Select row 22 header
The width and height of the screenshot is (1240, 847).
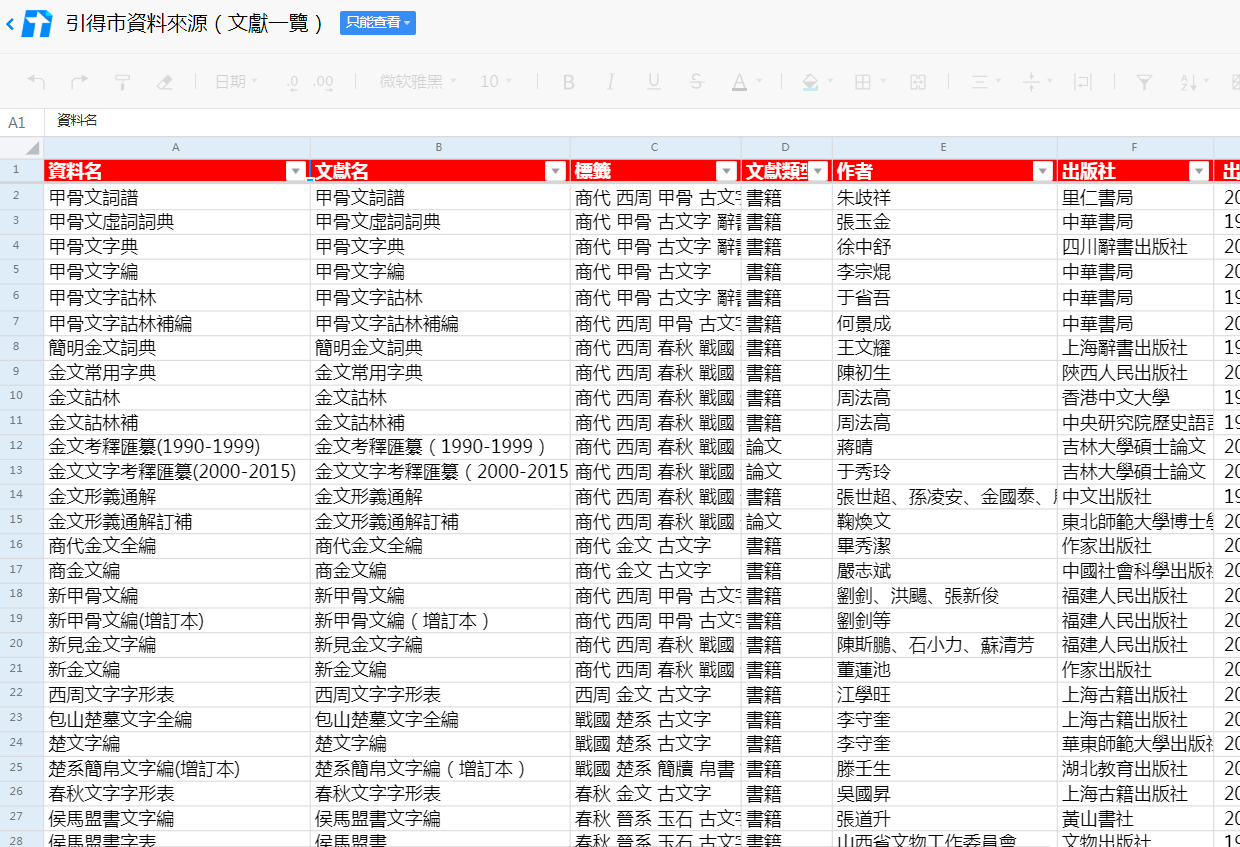click(x=22, y=693)
